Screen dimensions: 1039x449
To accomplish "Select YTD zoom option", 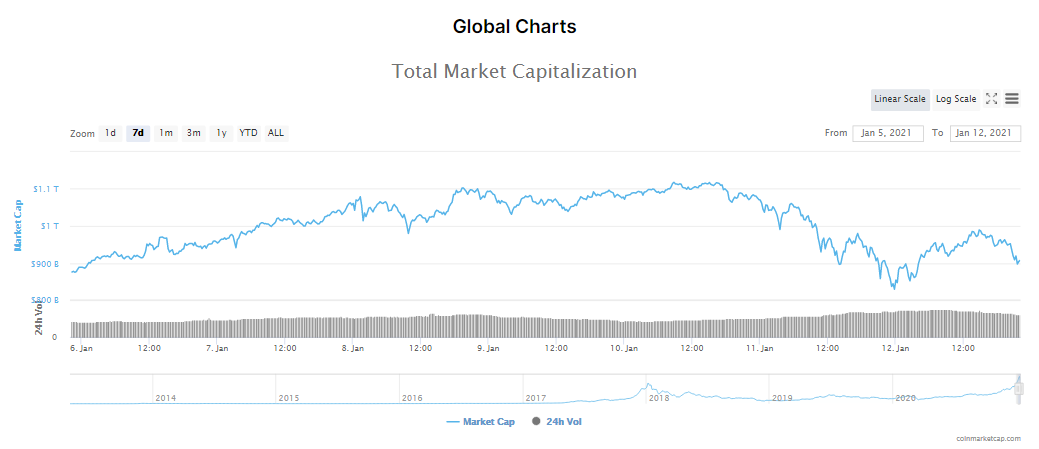I will click(248, 133).
